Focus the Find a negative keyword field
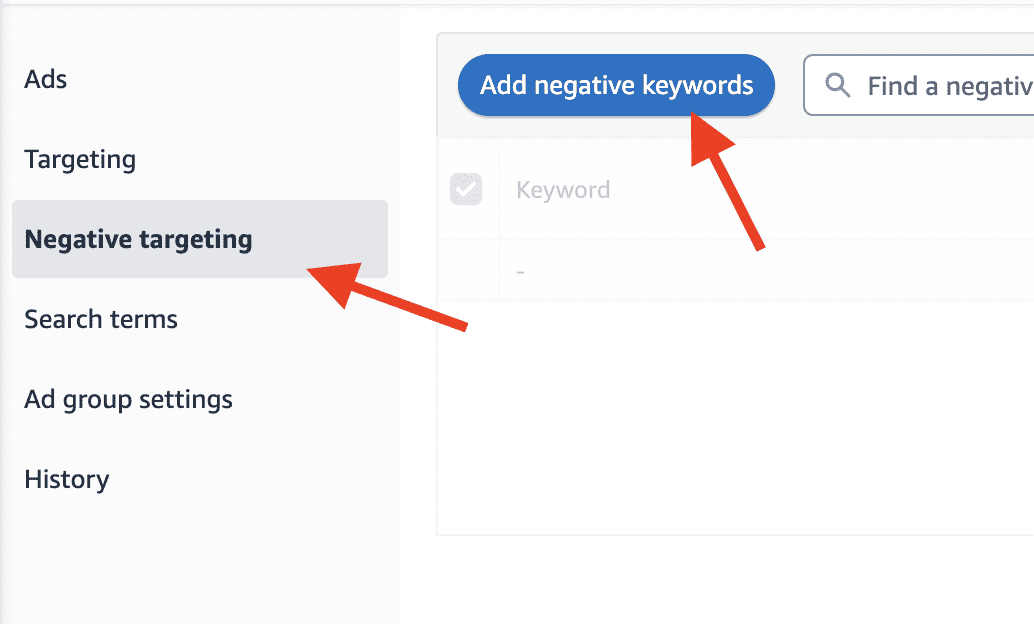 click(919, 85)
